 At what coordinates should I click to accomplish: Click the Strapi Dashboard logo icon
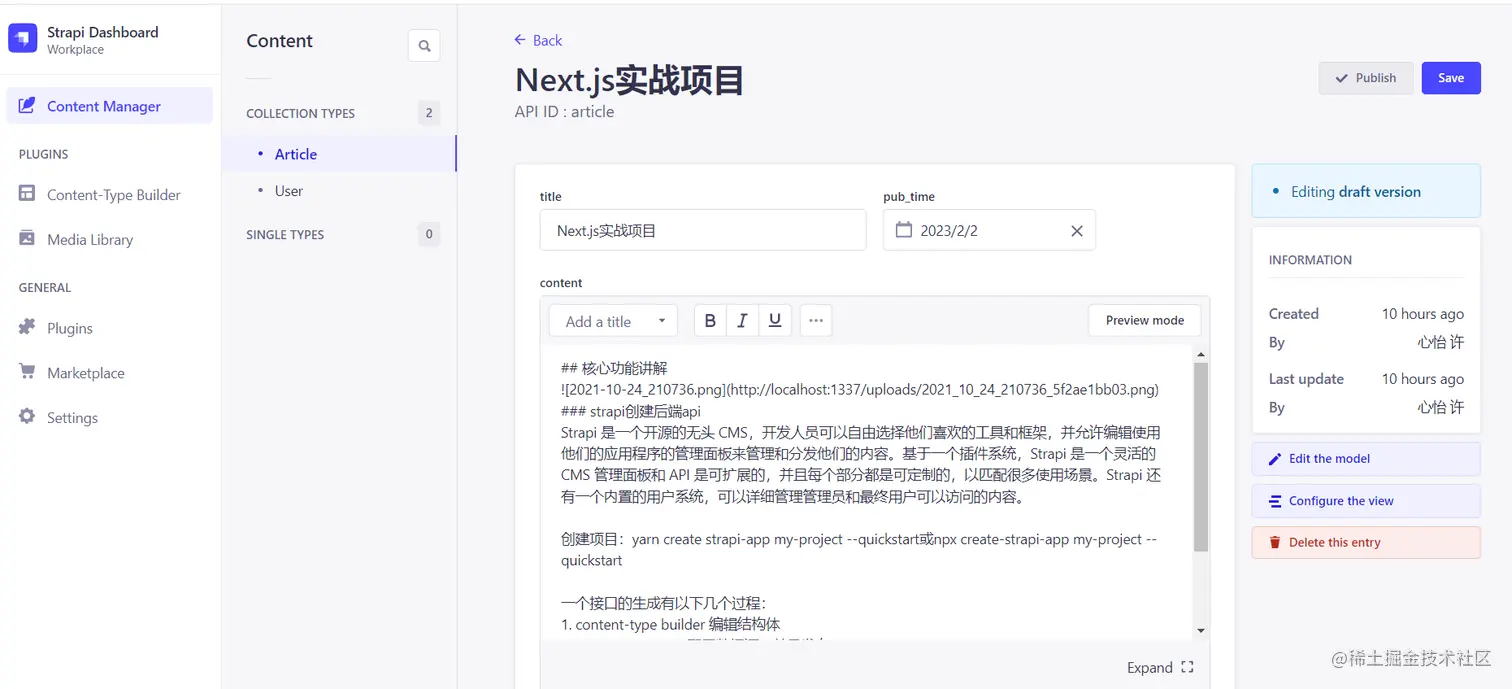point(23,39)
